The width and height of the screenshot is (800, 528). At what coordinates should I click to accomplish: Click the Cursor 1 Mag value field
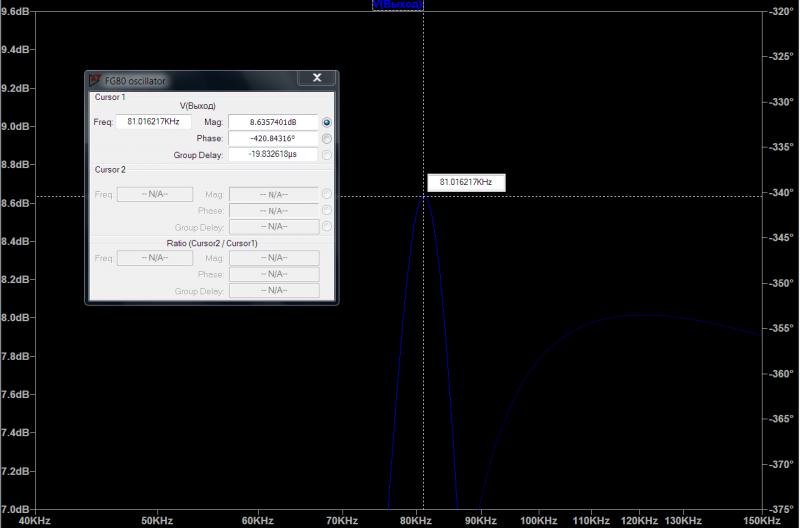point(273,122)
